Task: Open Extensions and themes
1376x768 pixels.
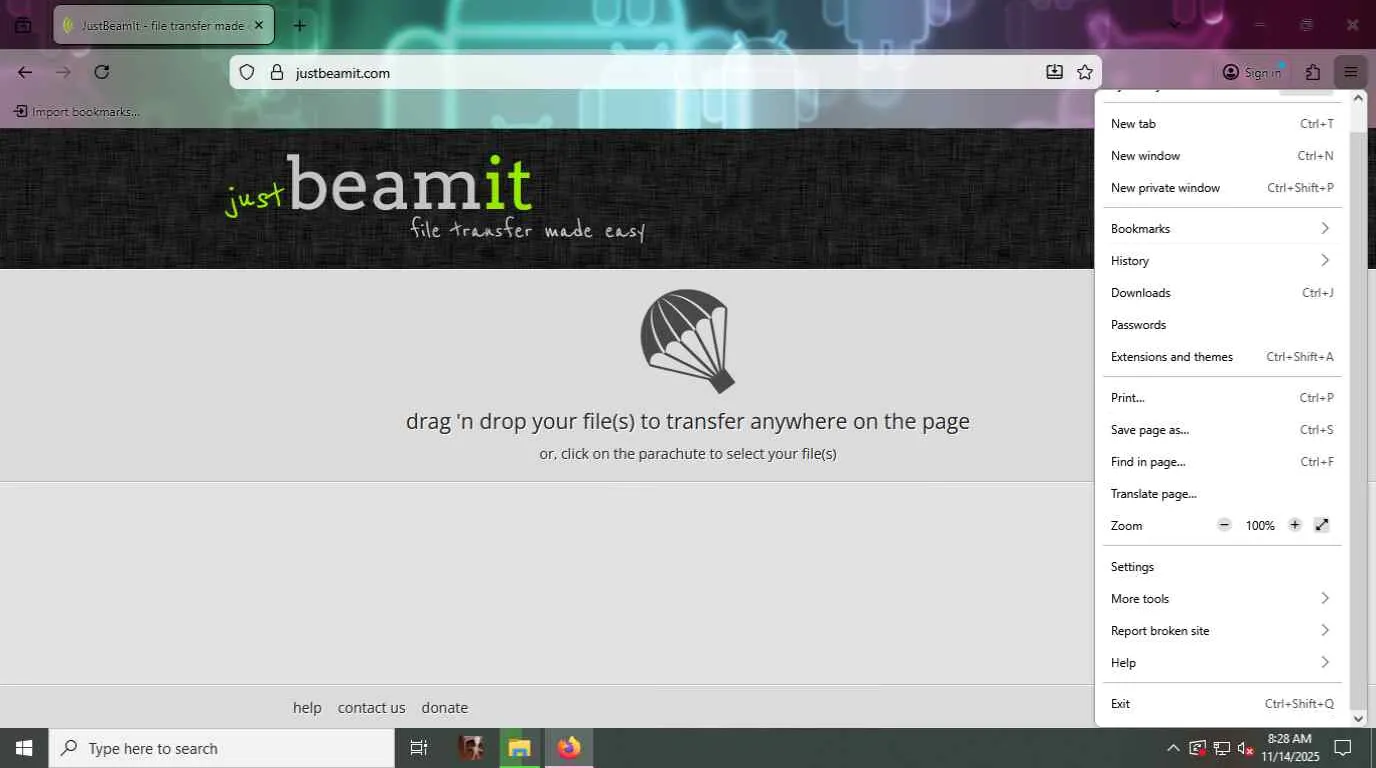Action: tap(1222, 357)
